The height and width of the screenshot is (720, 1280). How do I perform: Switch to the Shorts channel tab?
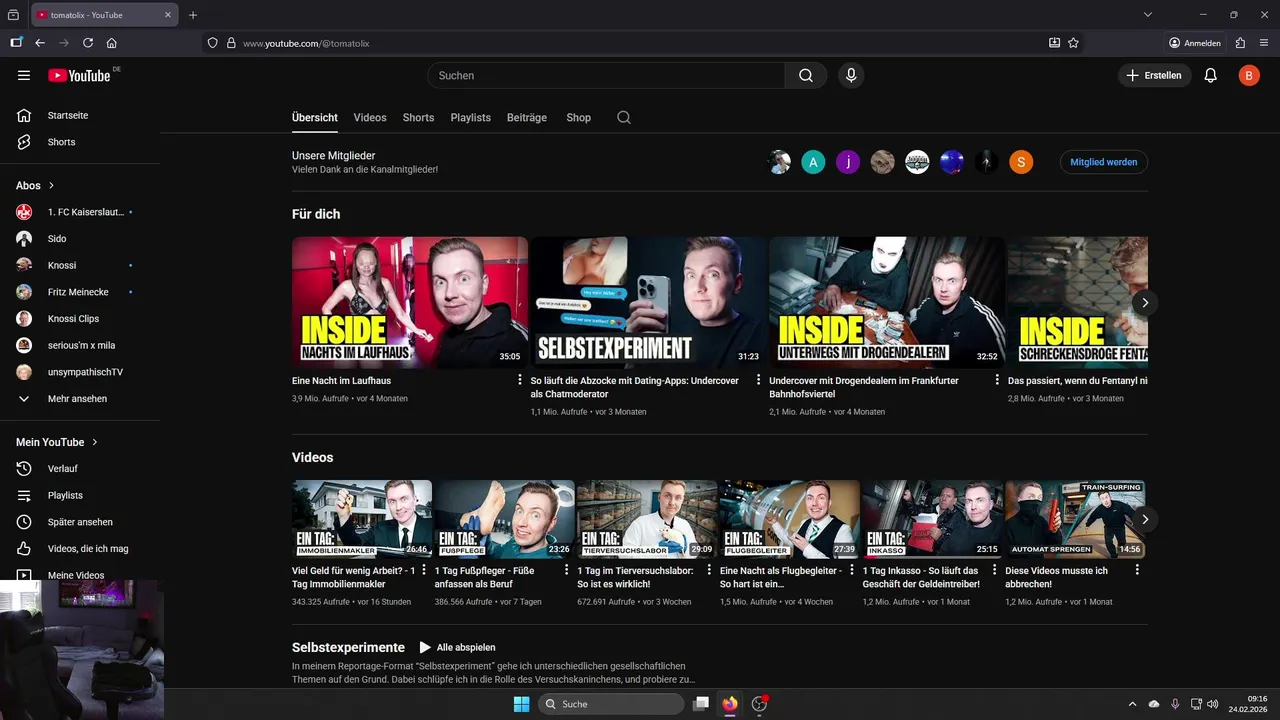[x=418, y=117]
